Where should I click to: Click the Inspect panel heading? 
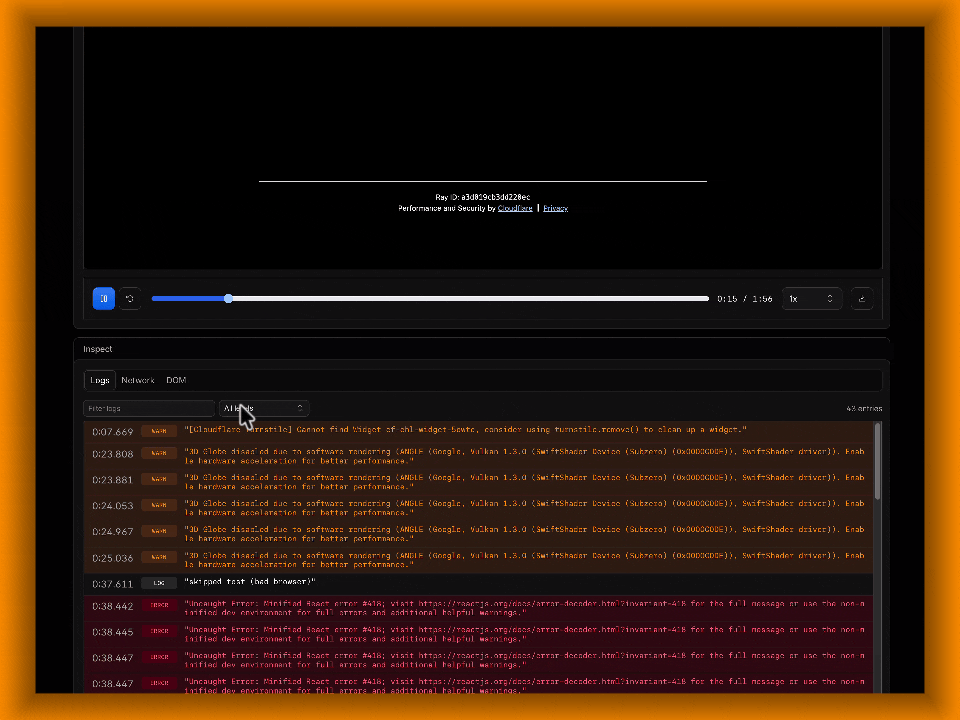(x=98, y=349)
